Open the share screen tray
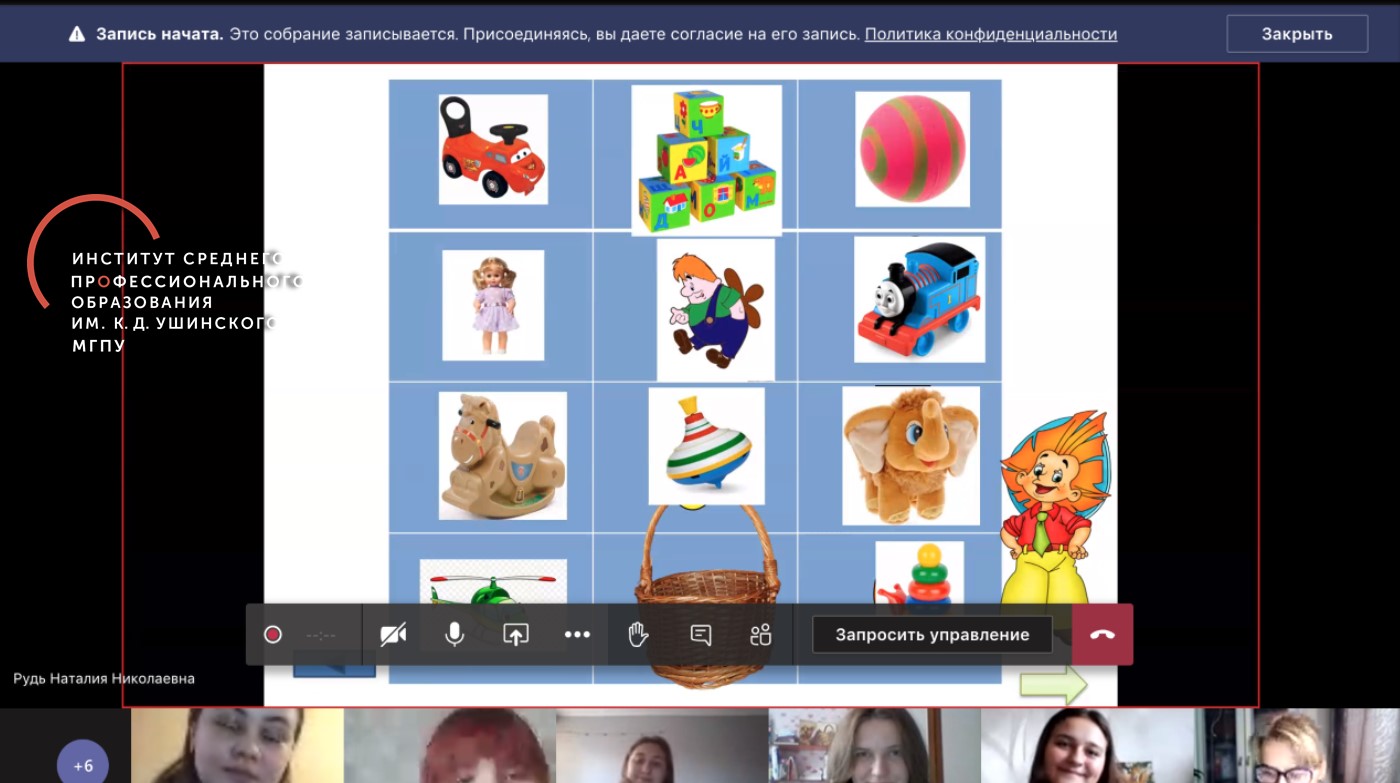 point(515,635)
